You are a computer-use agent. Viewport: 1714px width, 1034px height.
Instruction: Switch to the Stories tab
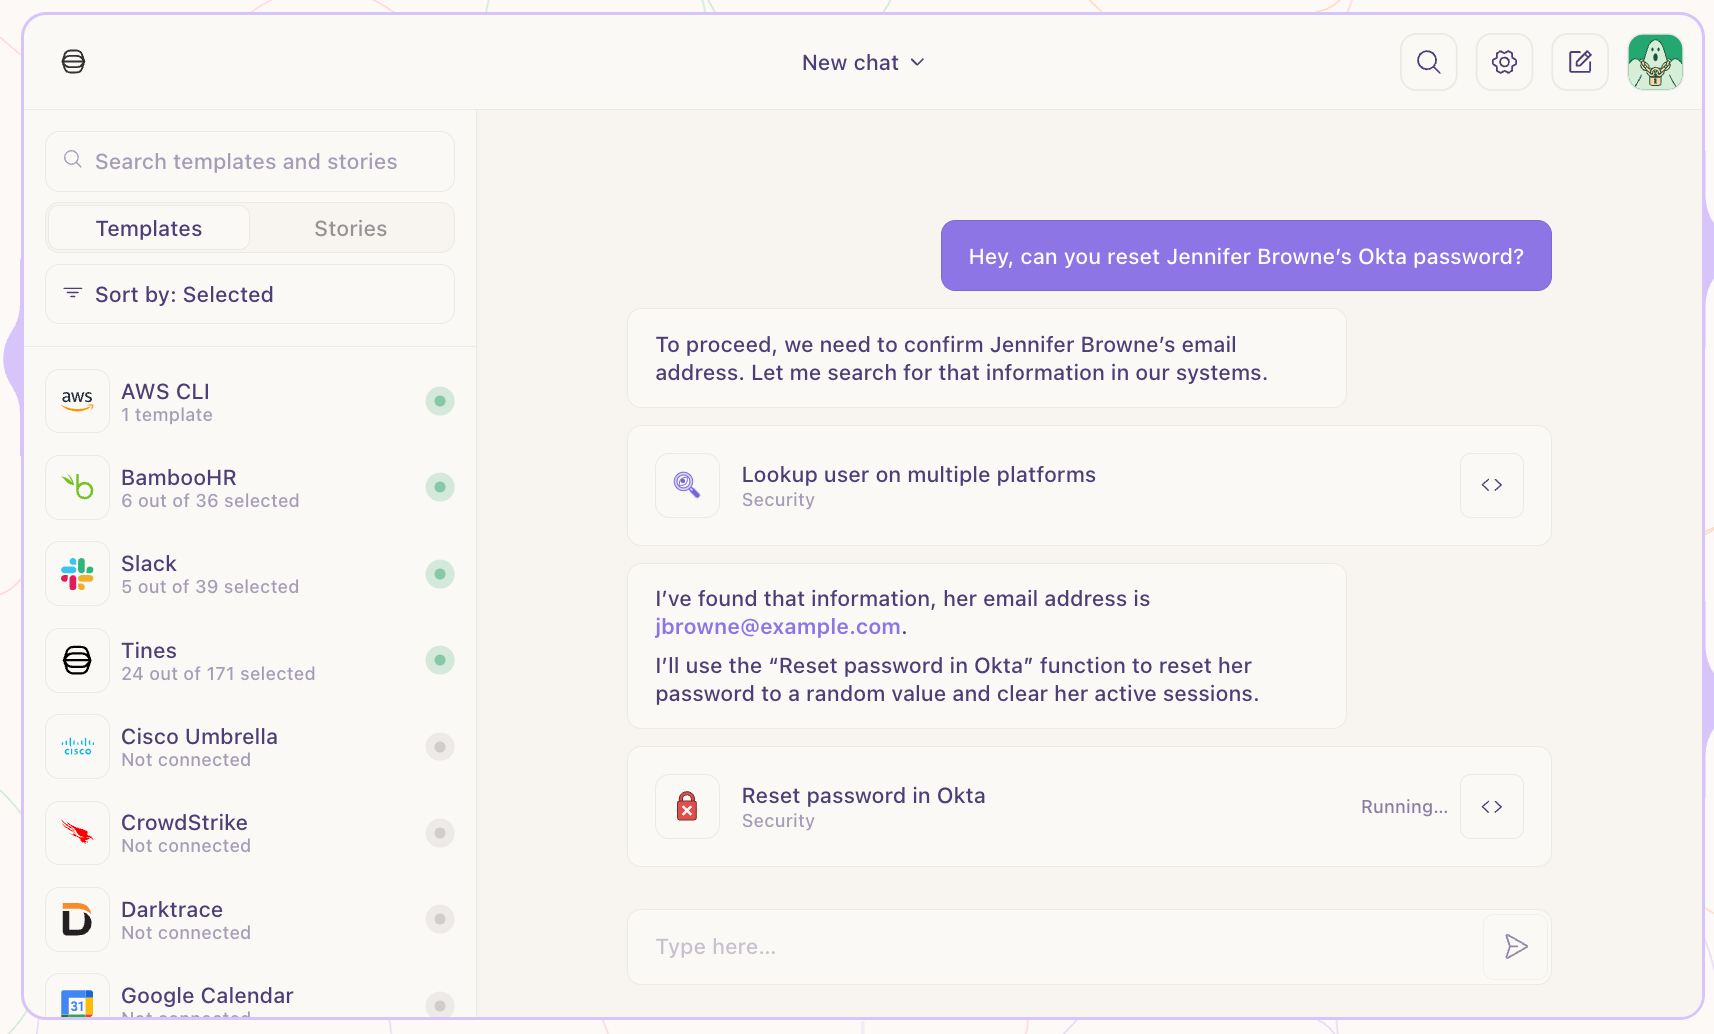pyautogui.click(x=350, y=228)
